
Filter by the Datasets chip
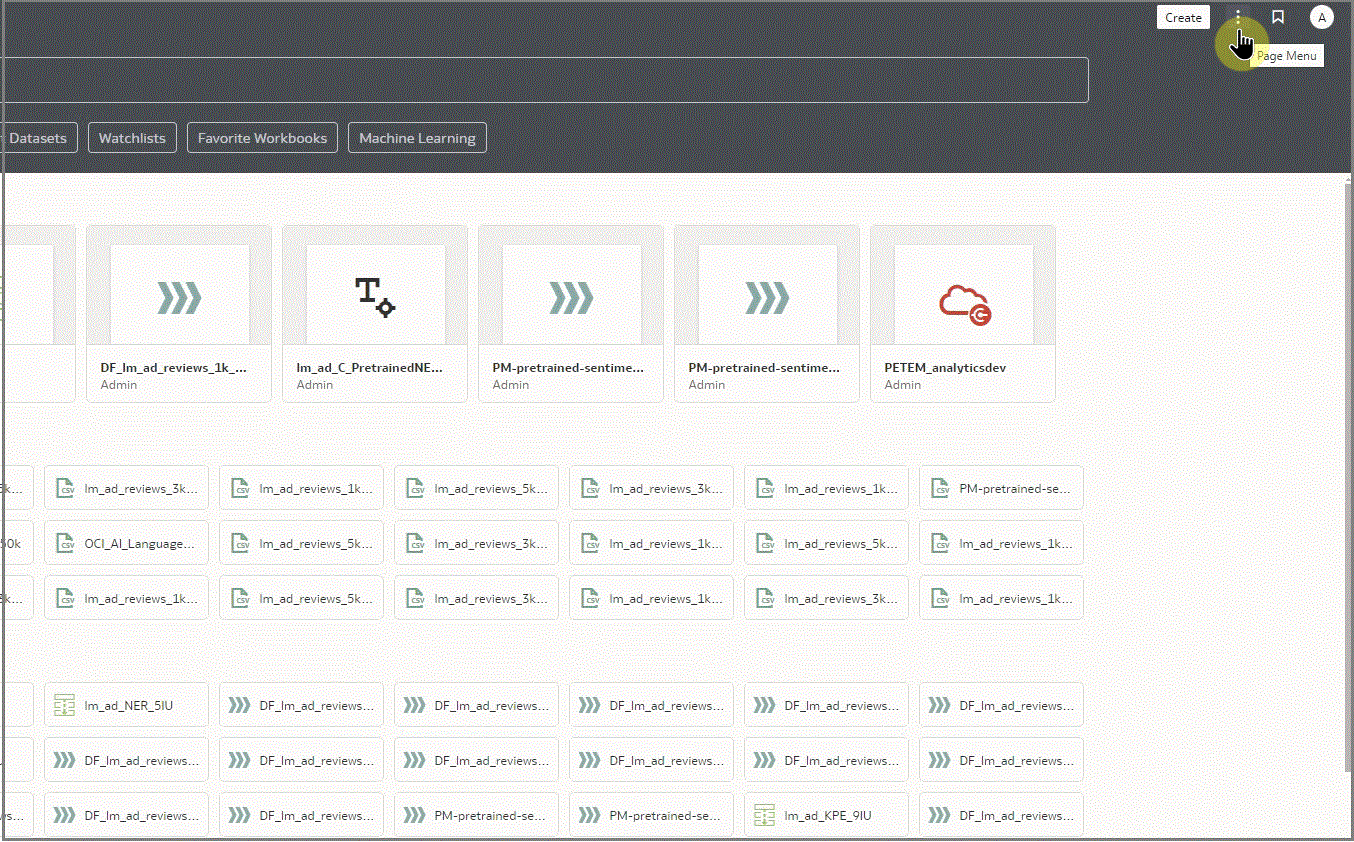pos(38,138)
